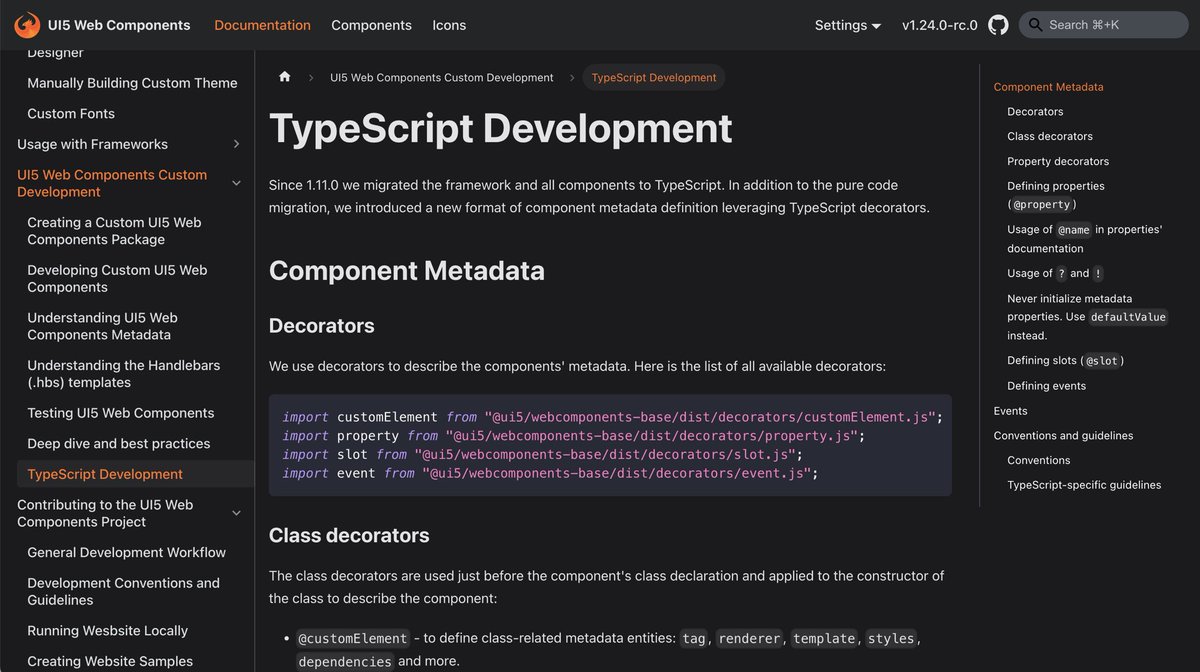Jump to Events in table of contents

click(1010, 411)
